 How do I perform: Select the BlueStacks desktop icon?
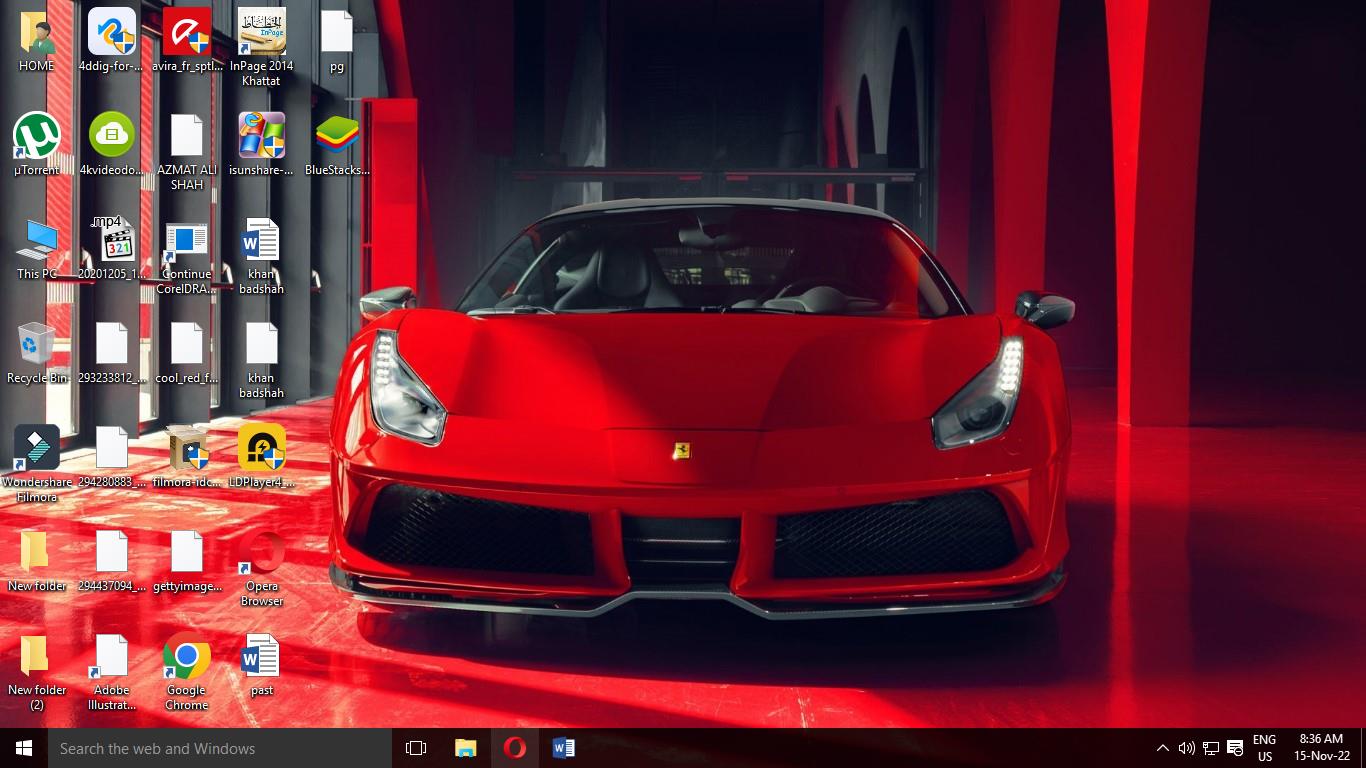337,136
